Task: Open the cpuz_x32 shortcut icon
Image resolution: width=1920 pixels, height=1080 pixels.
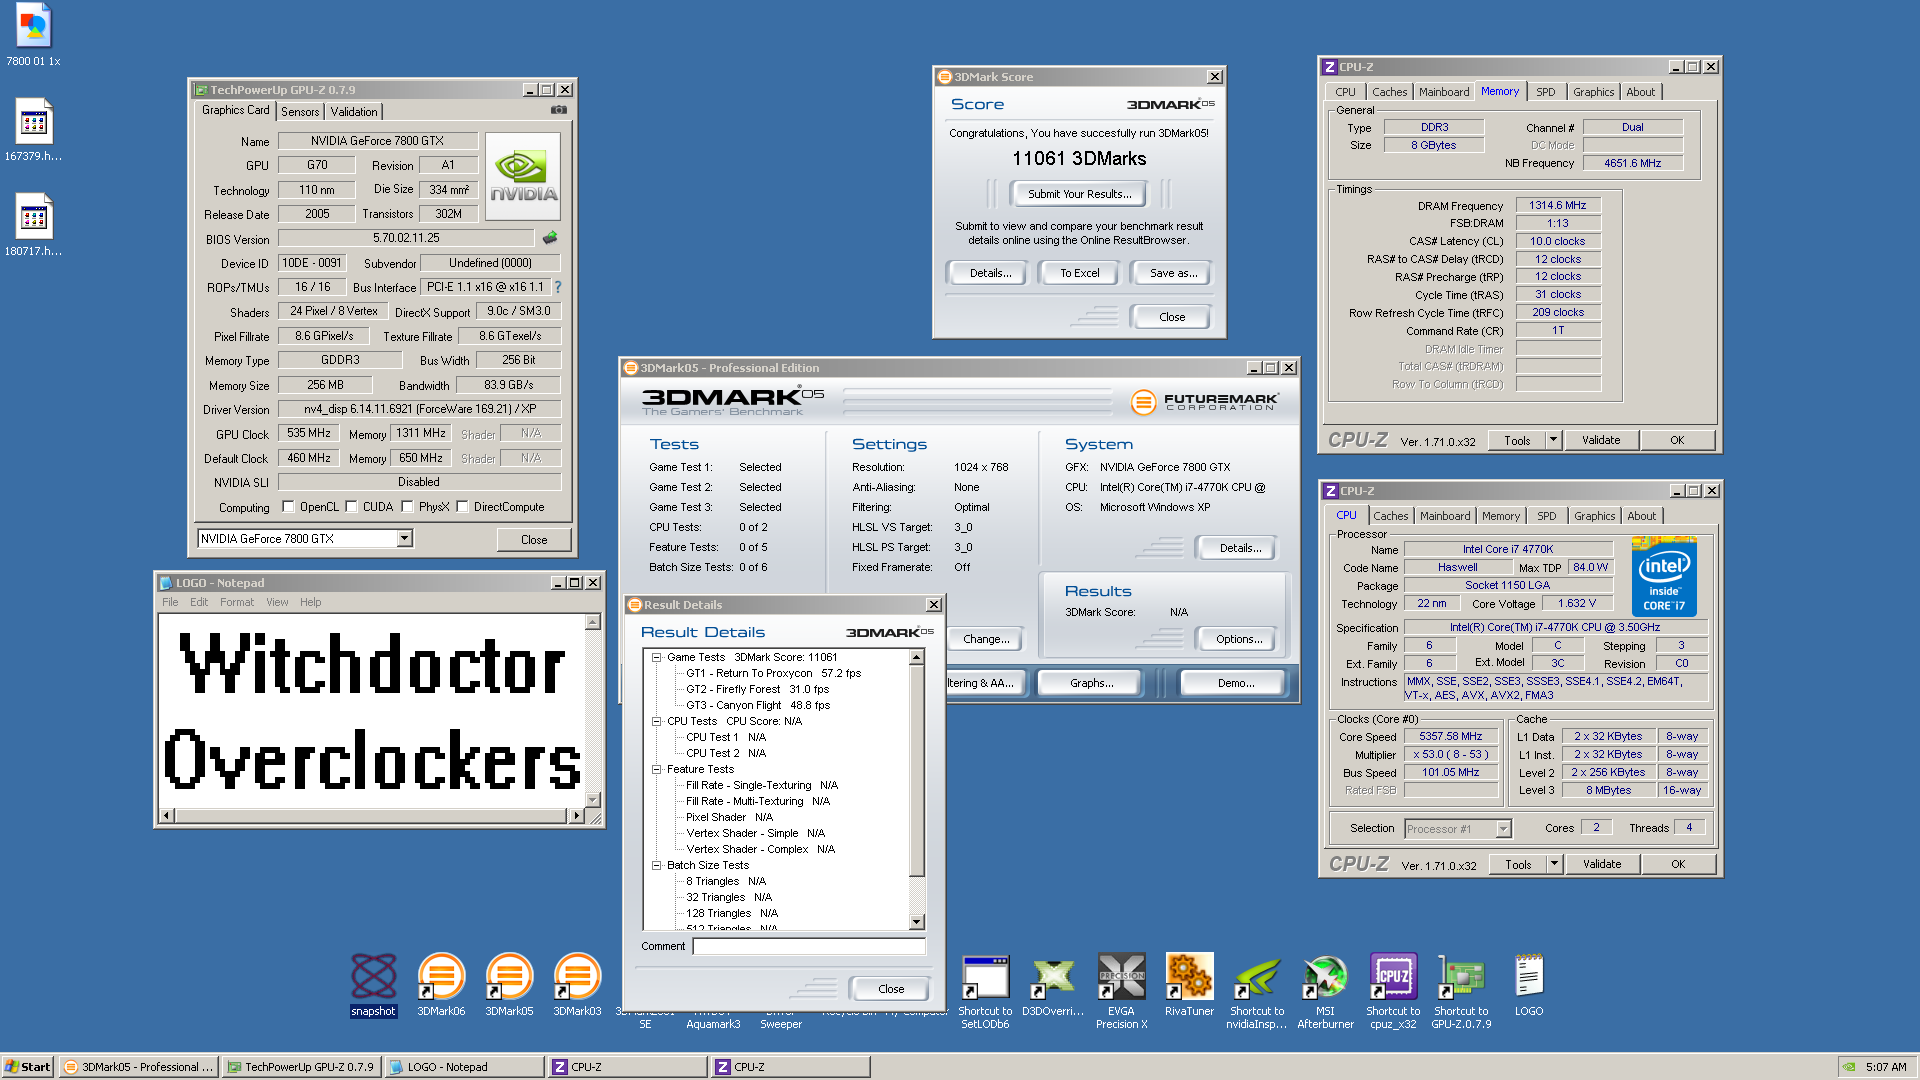Action: (x=1393, y=991)
